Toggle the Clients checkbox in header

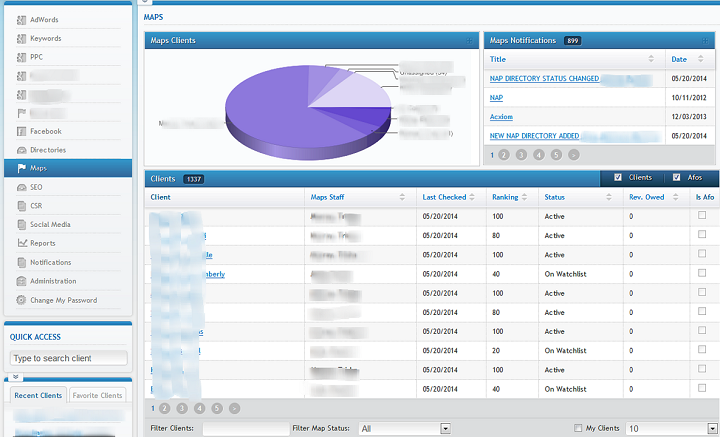tap(618, 178)
